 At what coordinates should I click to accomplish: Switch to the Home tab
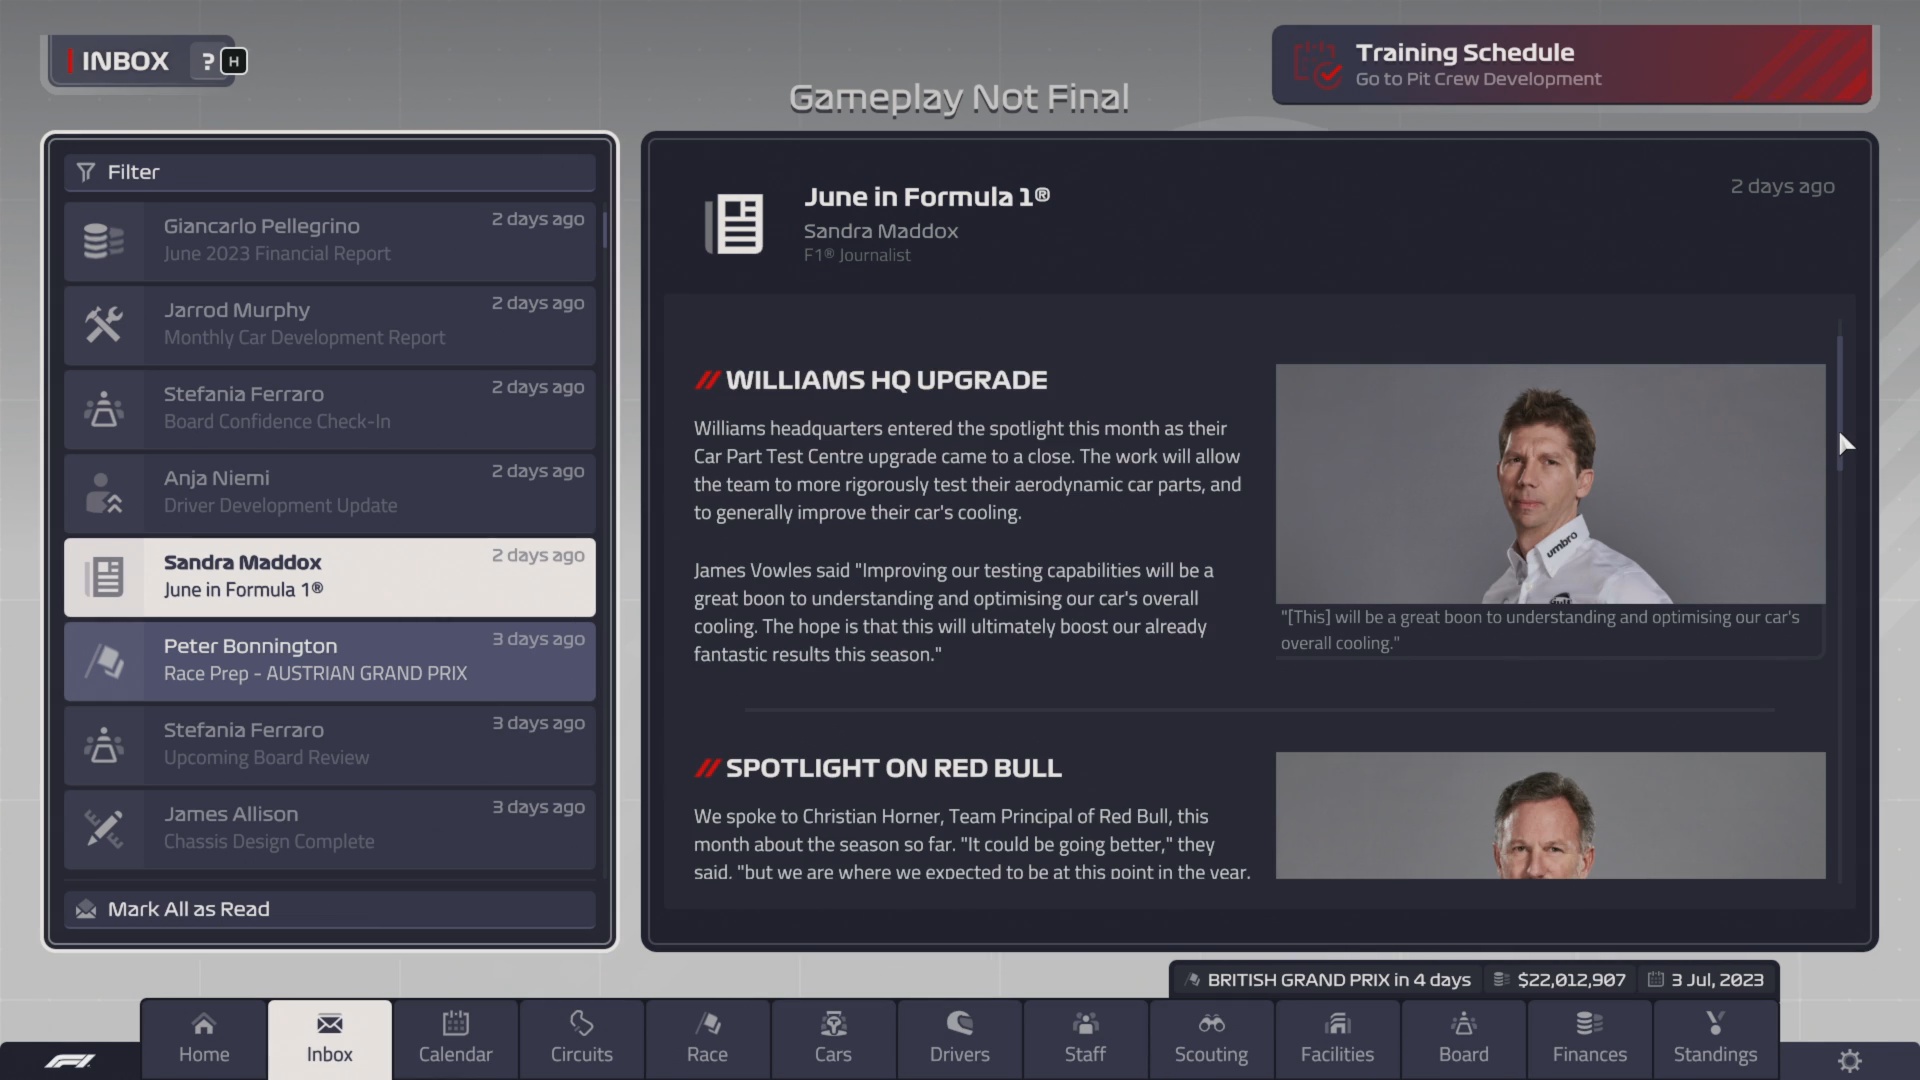tap(203, 1037)
